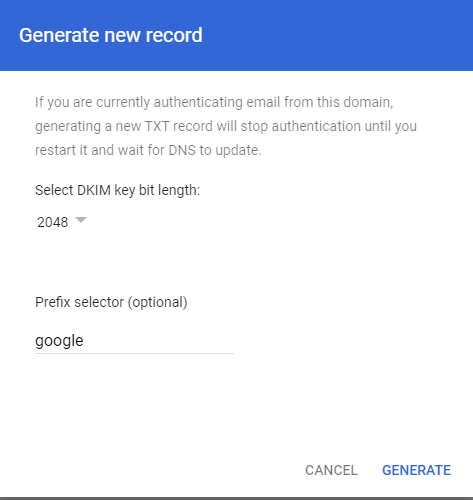
Task: Click the line restart it and wait for DNS
Action: 148,150
